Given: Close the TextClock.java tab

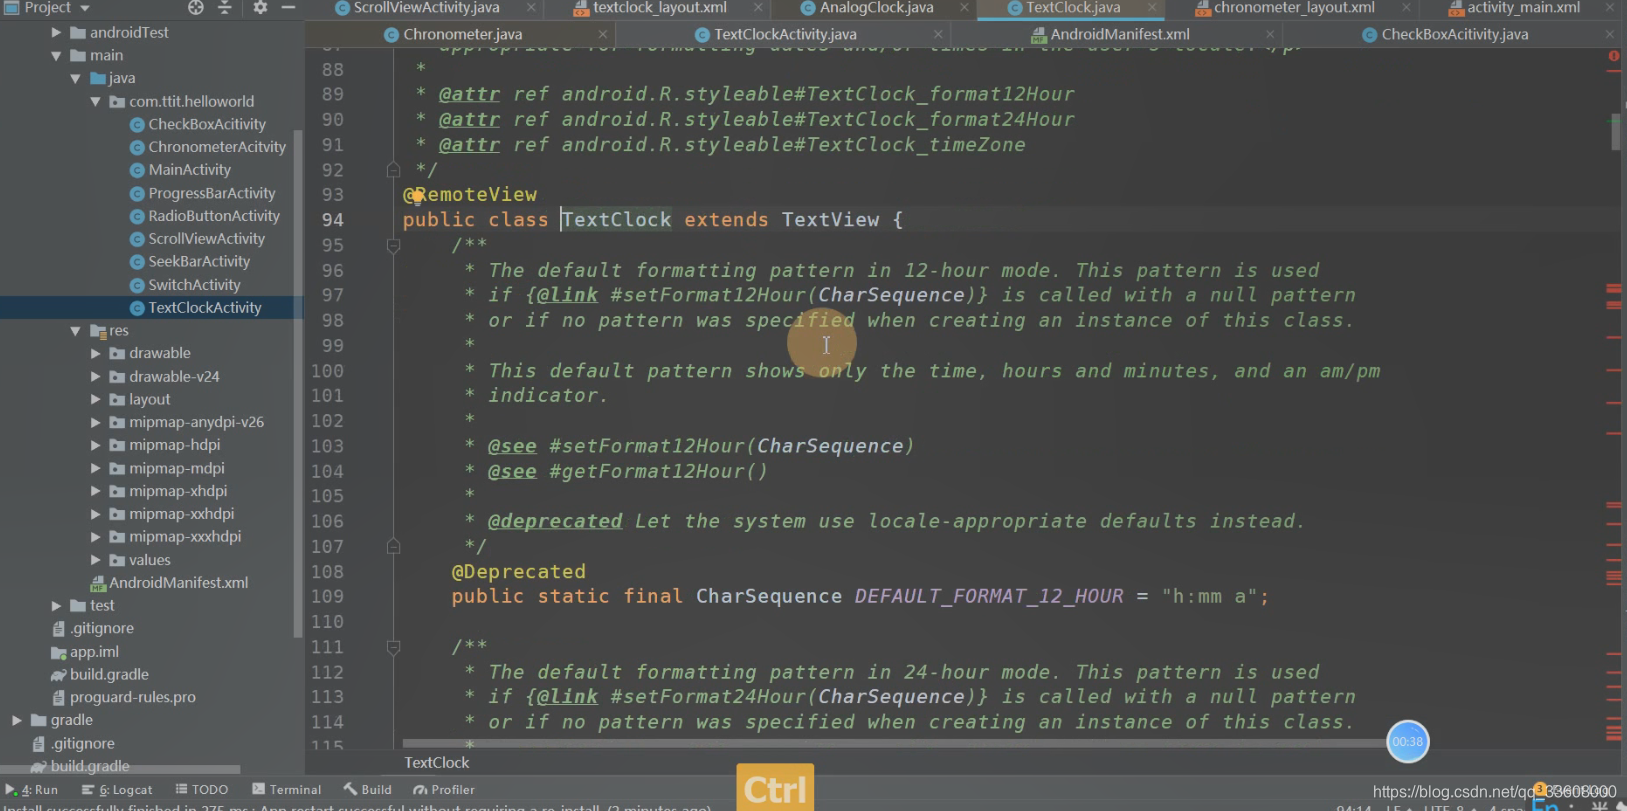Looking at the screenshot, I should (1153, 8).
